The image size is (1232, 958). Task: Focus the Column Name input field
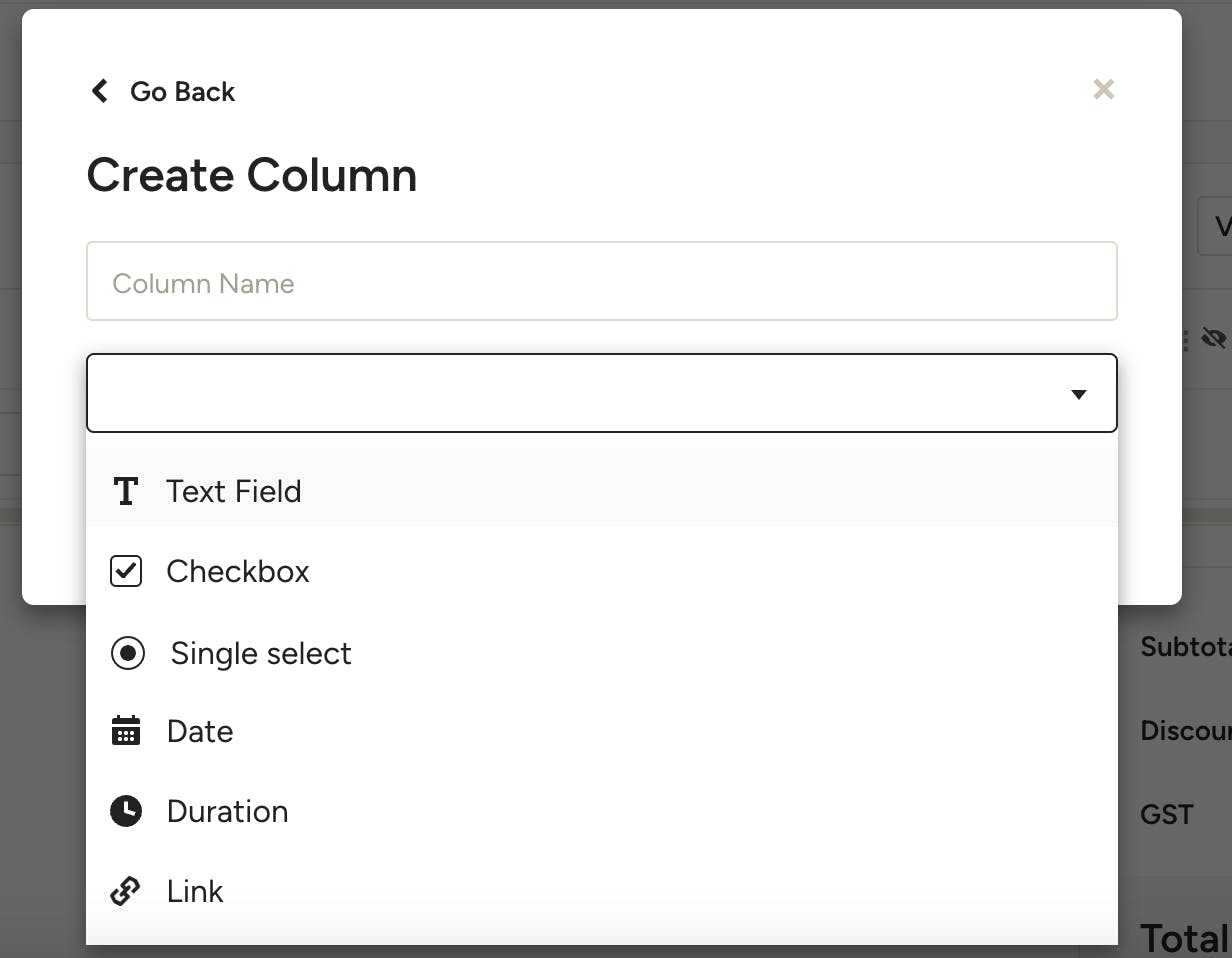[x=601, y=282]
